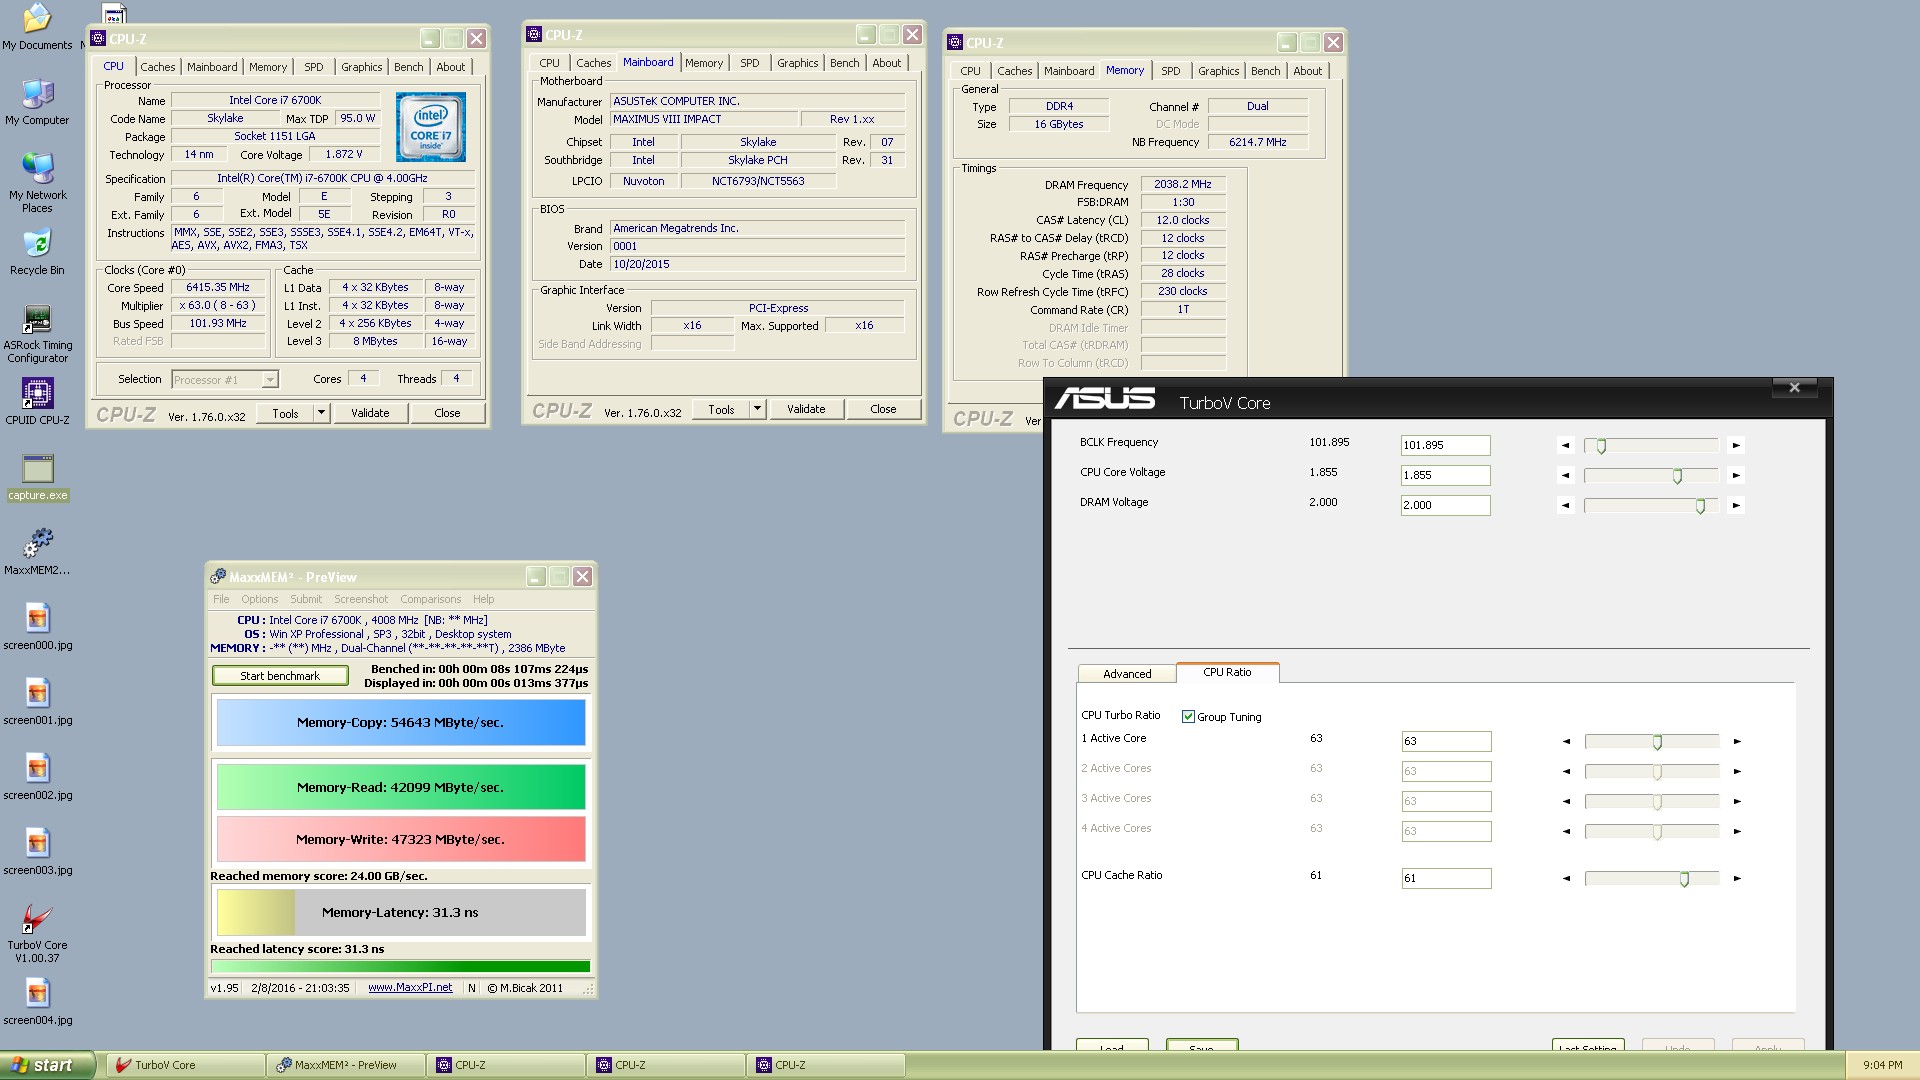Decrease 1 Active Core ratio with left arrow

point(1566,741)
